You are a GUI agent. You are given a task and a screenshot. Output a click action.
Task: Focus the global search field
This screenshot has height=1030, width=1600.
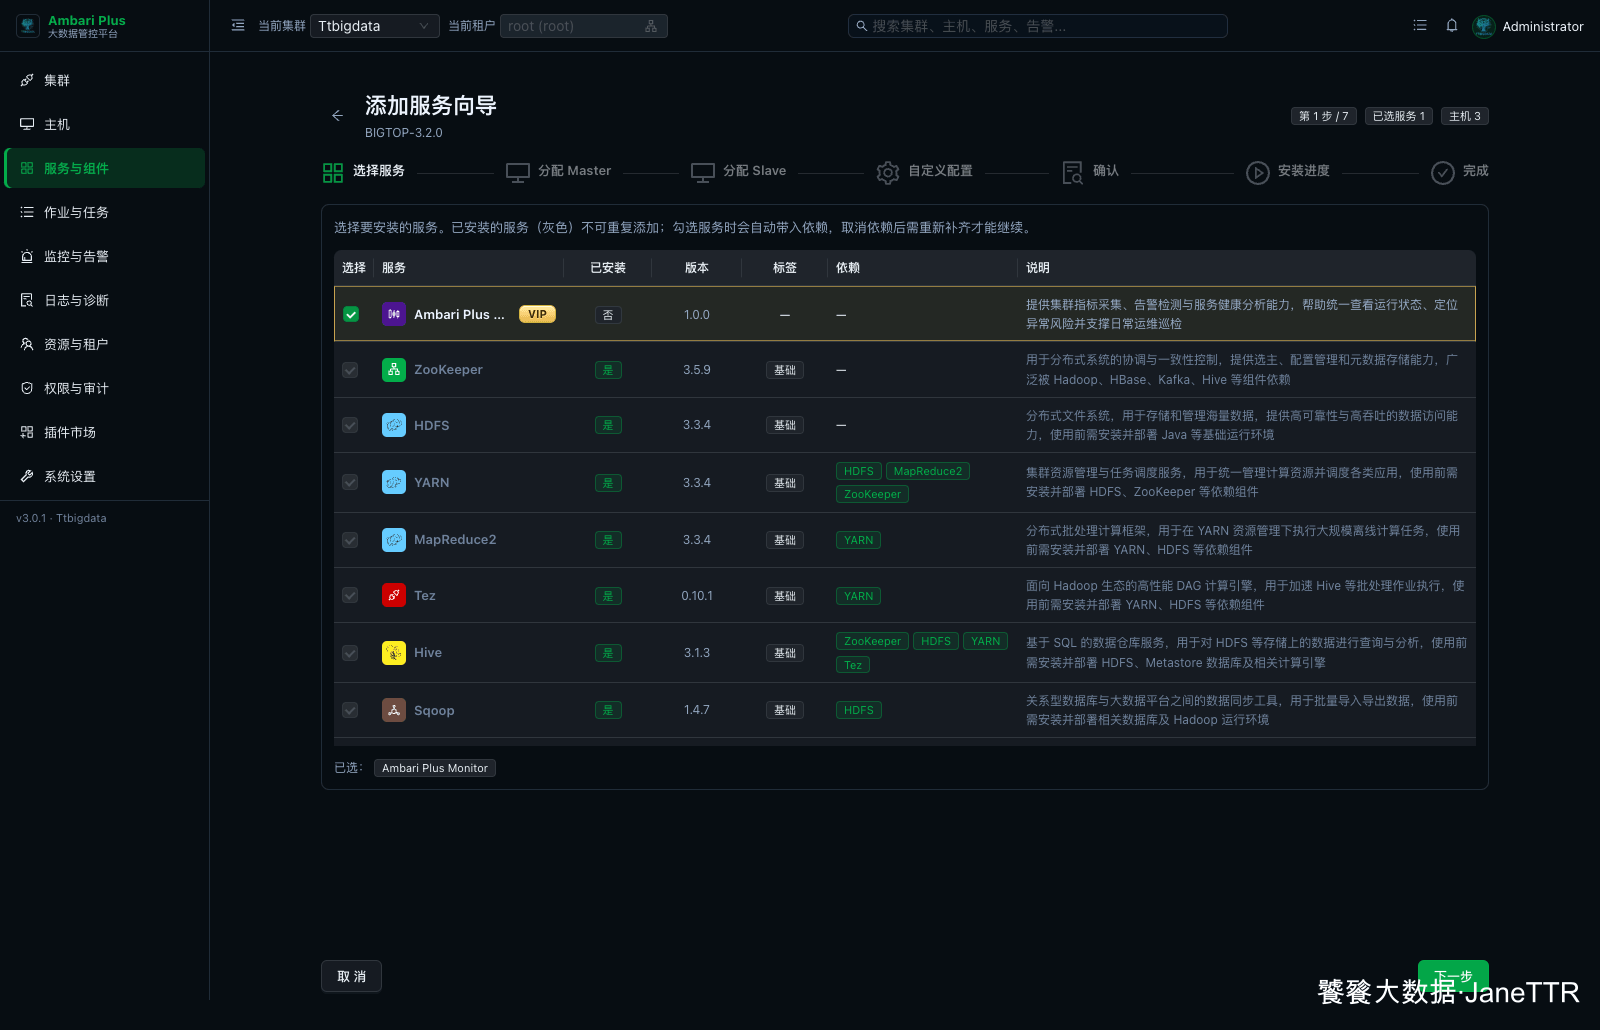[1038, 26]
